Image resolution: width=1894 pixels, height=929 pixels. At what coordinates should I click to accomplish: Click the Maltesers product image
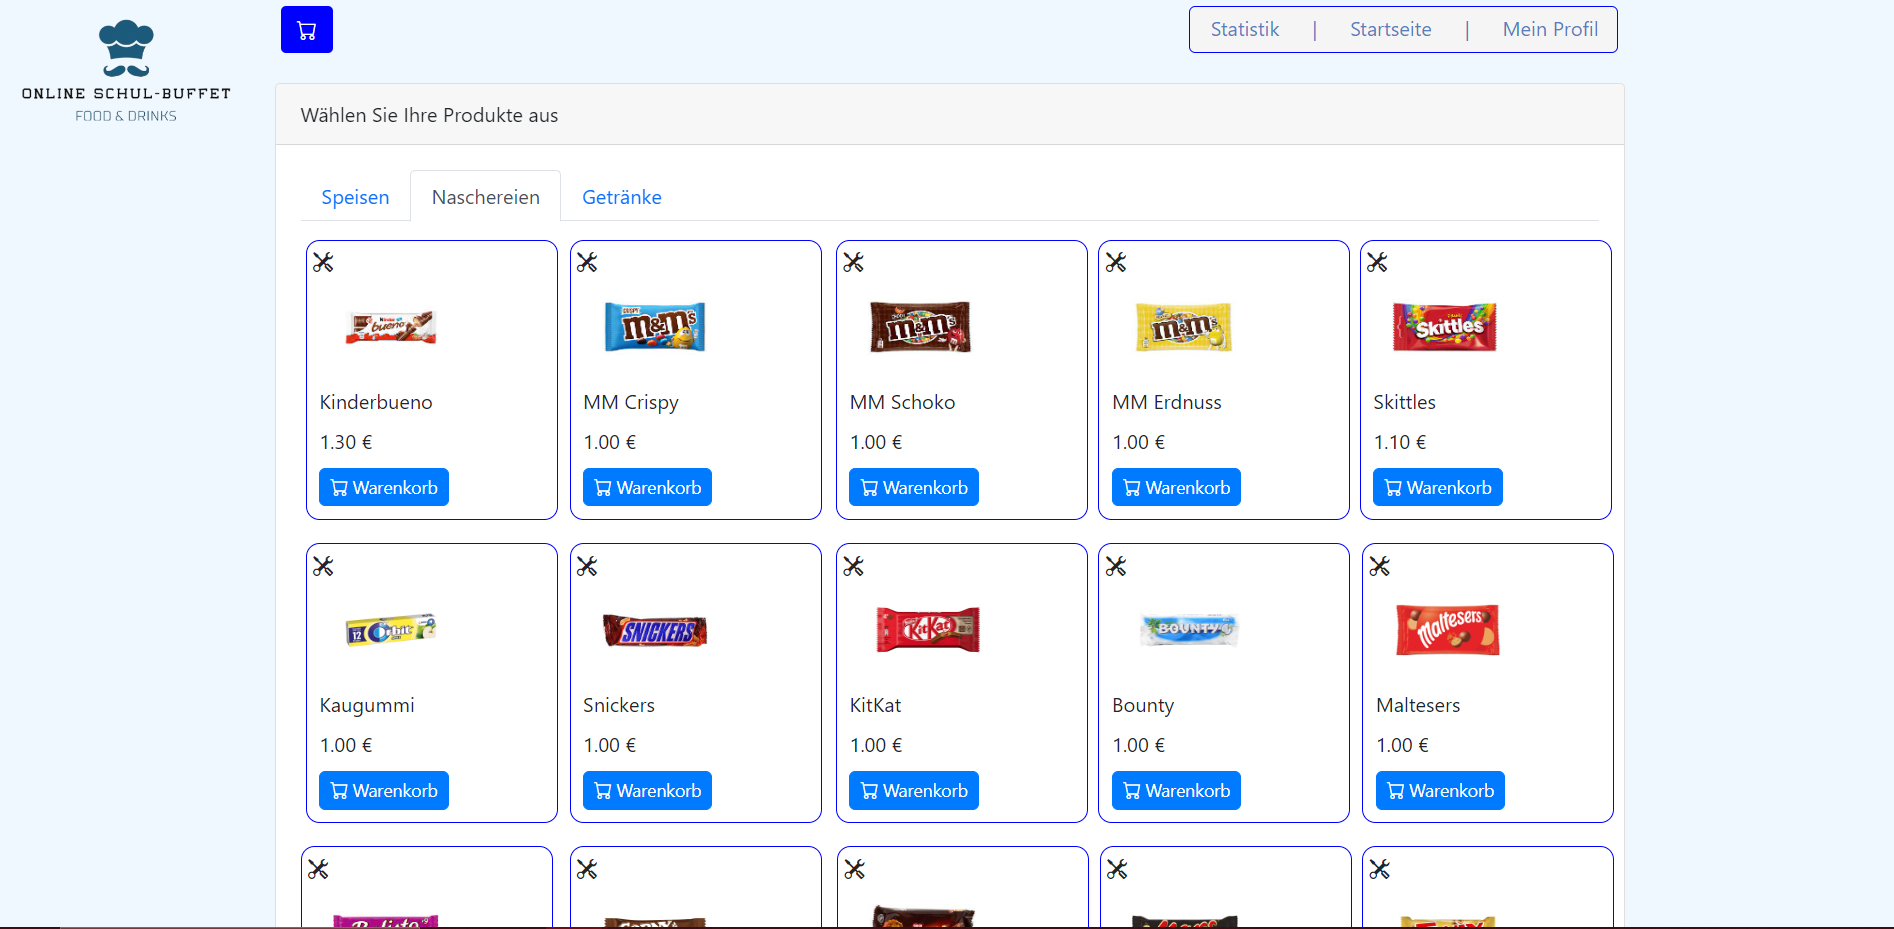click(x=1448, y=630)
